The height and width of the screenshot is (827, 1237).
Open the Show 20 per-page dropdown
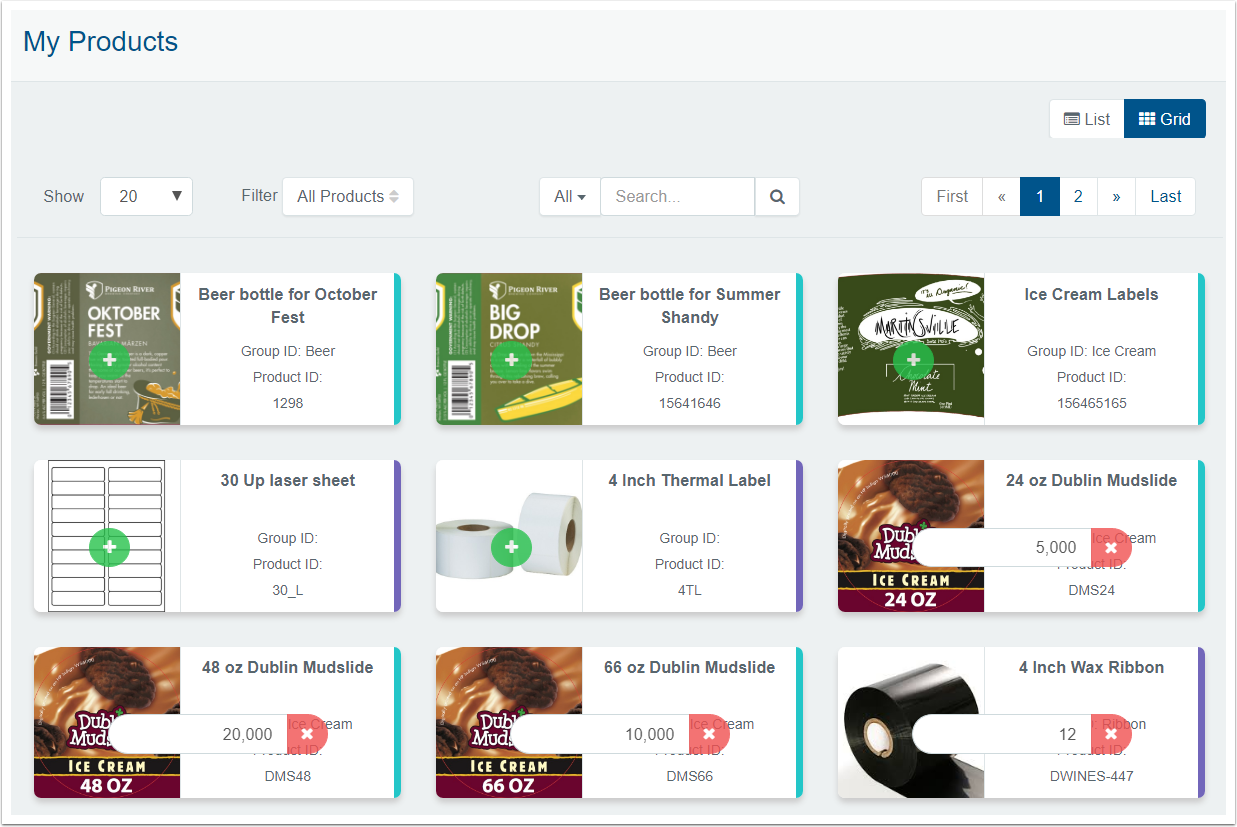coord(146,197)
